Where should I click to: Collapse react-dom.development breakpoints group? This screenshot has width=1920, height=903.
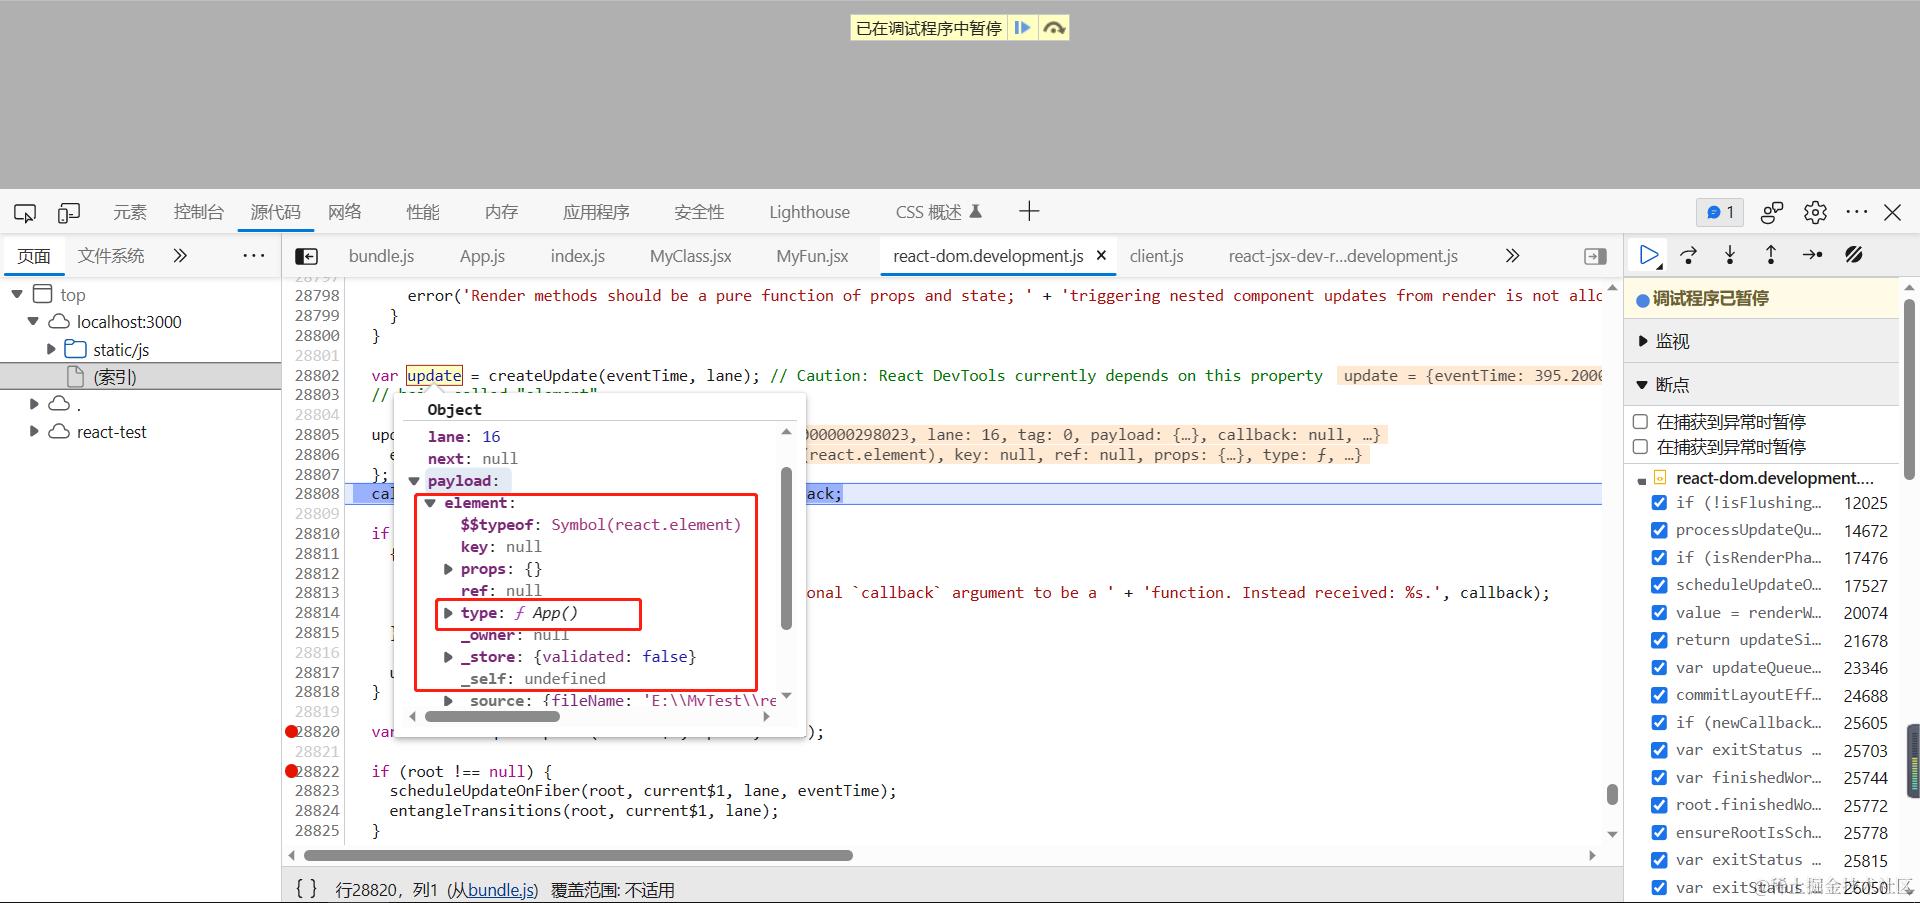click(x=1642, y=480)
